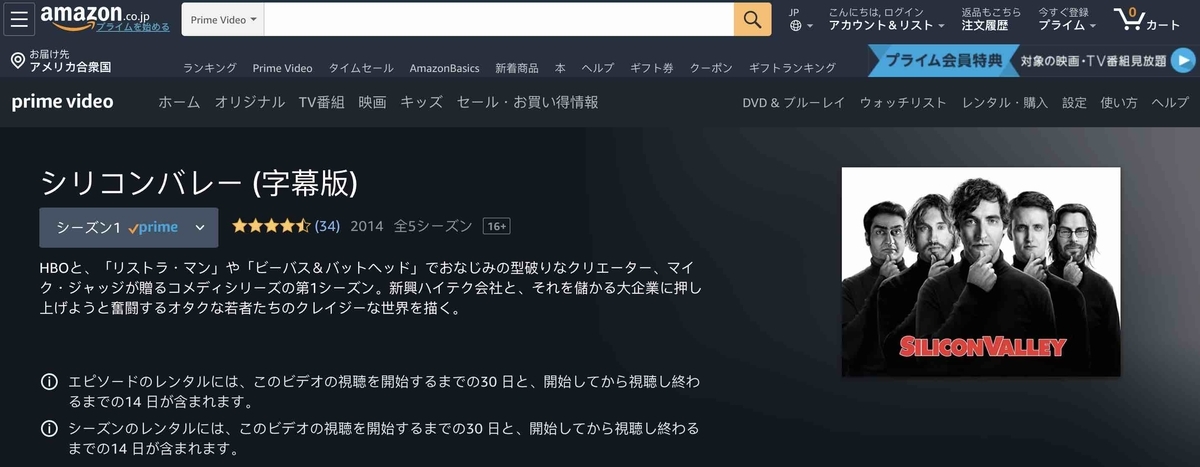Open the Prime Video search category dropdown
This screenshot has width=1200, height=467.
pos(223,20)
